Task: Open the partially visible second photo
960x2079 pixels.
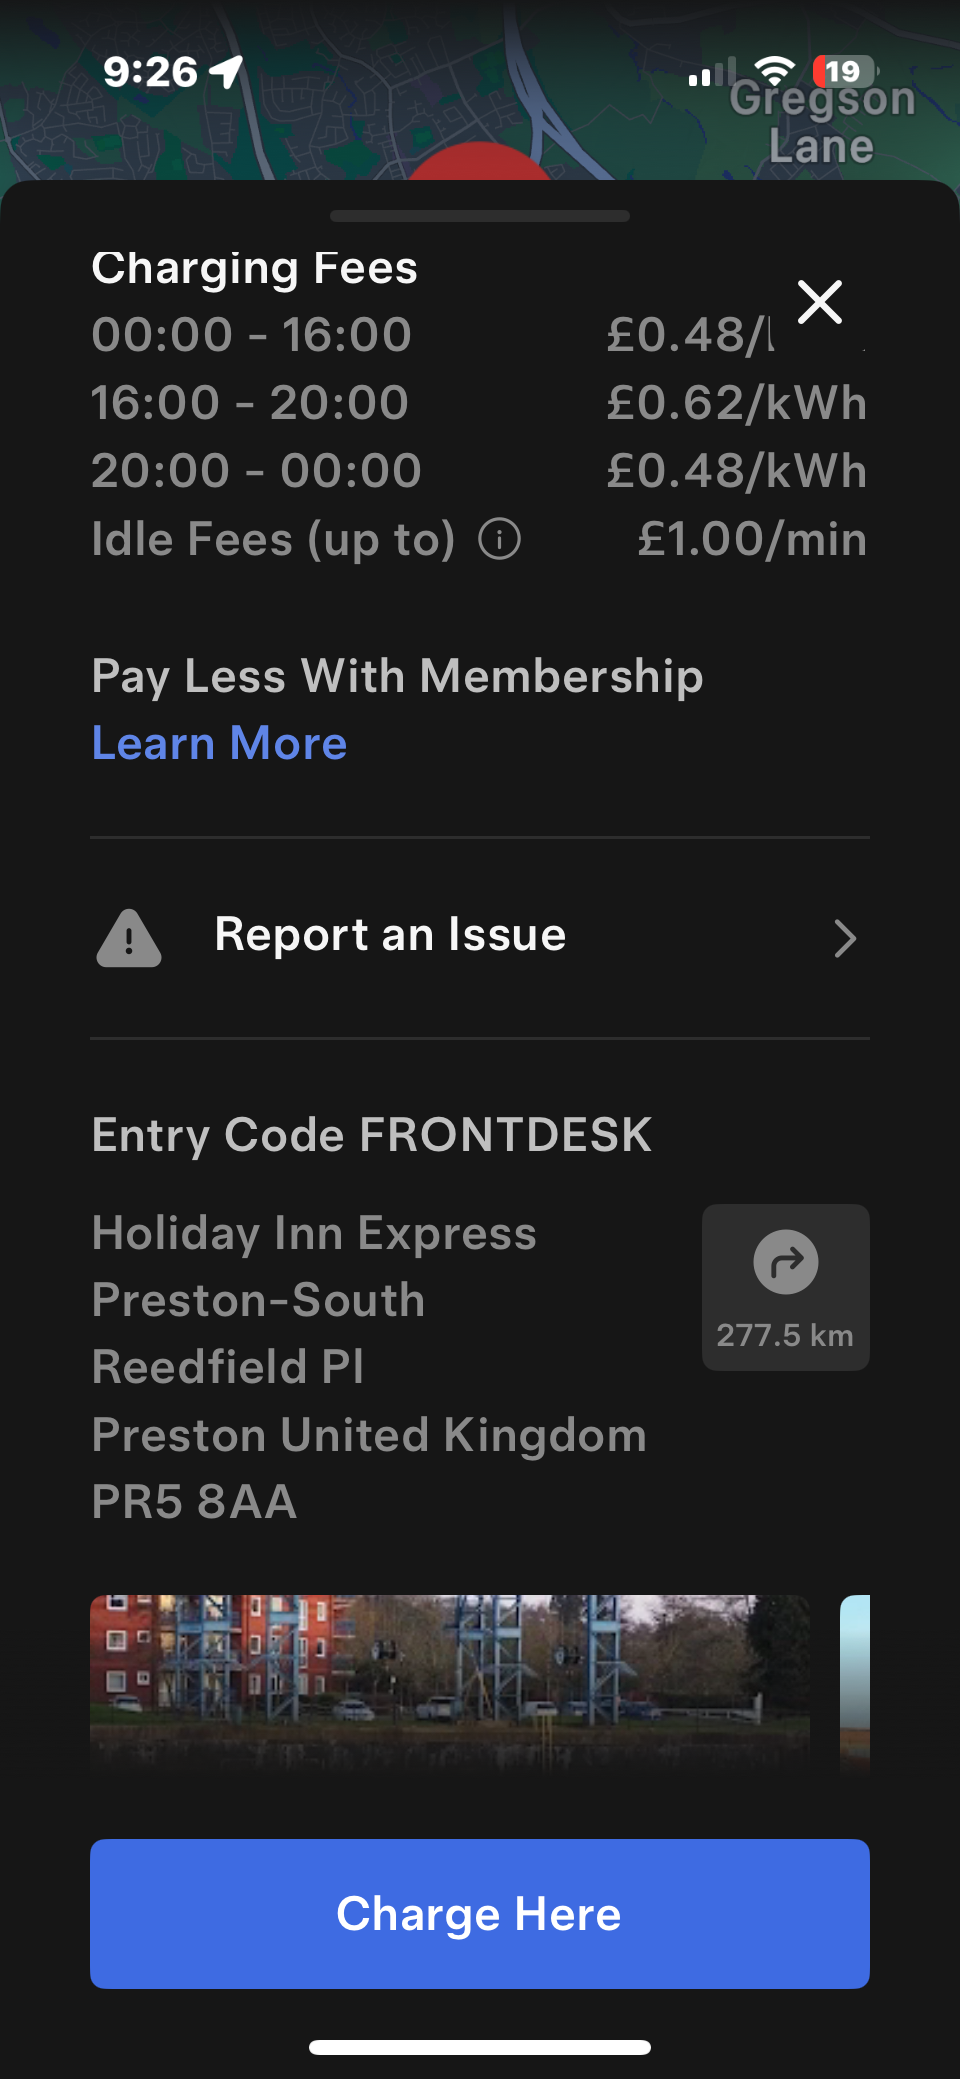Action: click(x=855, y=1680)
